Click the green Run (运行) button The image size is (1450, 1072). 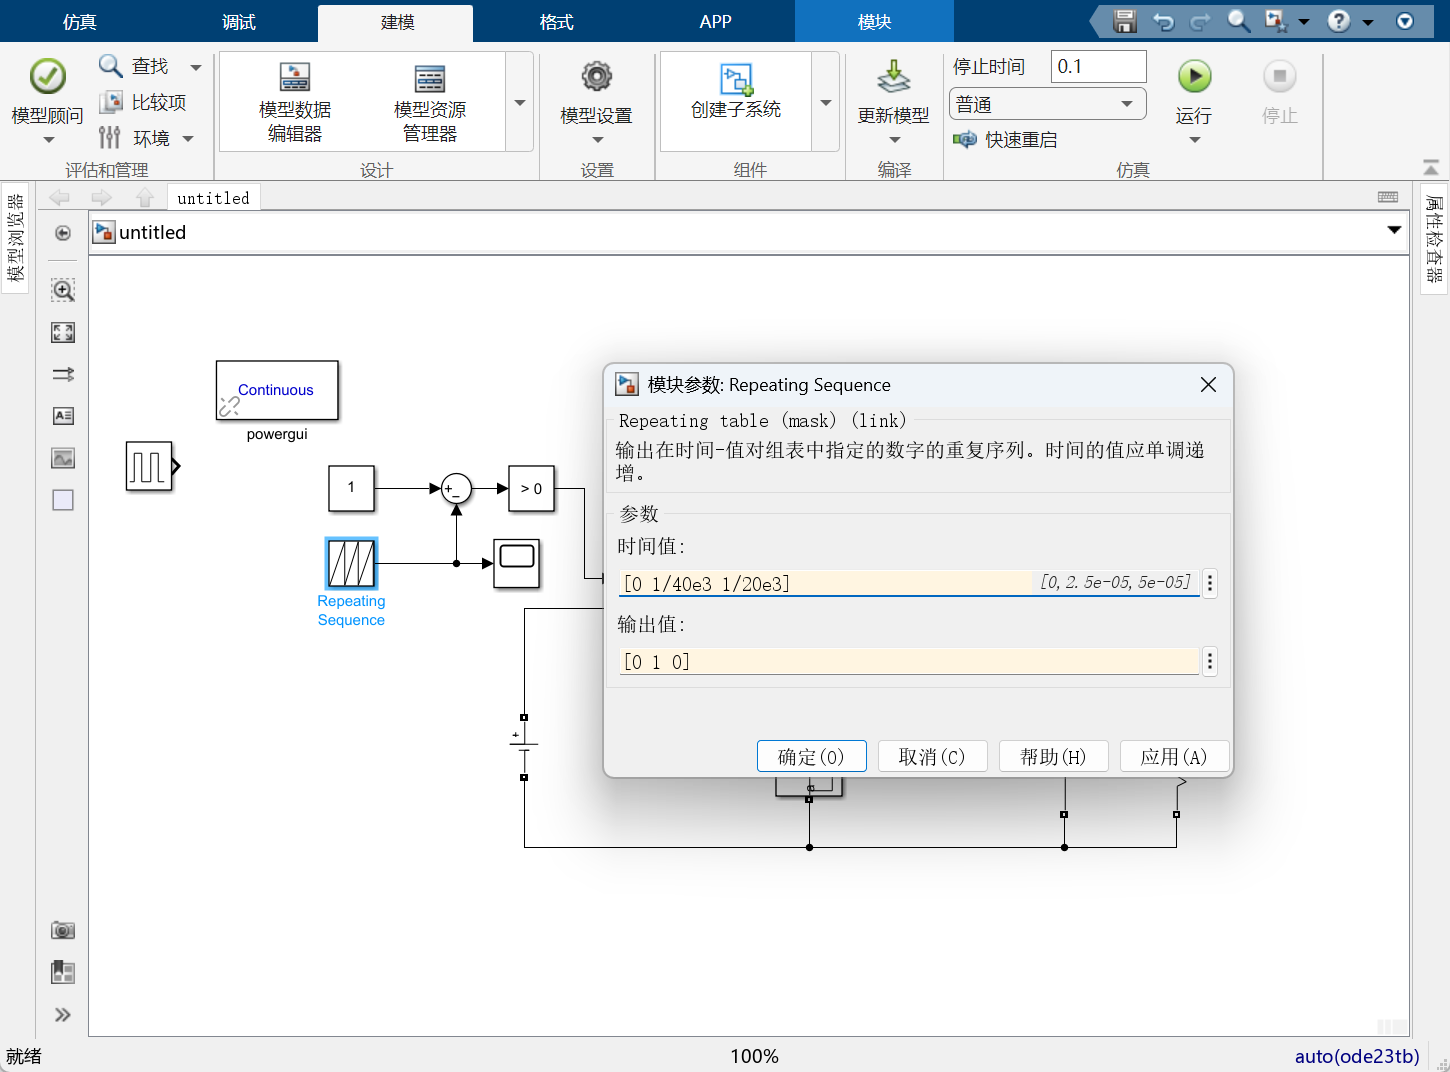1194,76
